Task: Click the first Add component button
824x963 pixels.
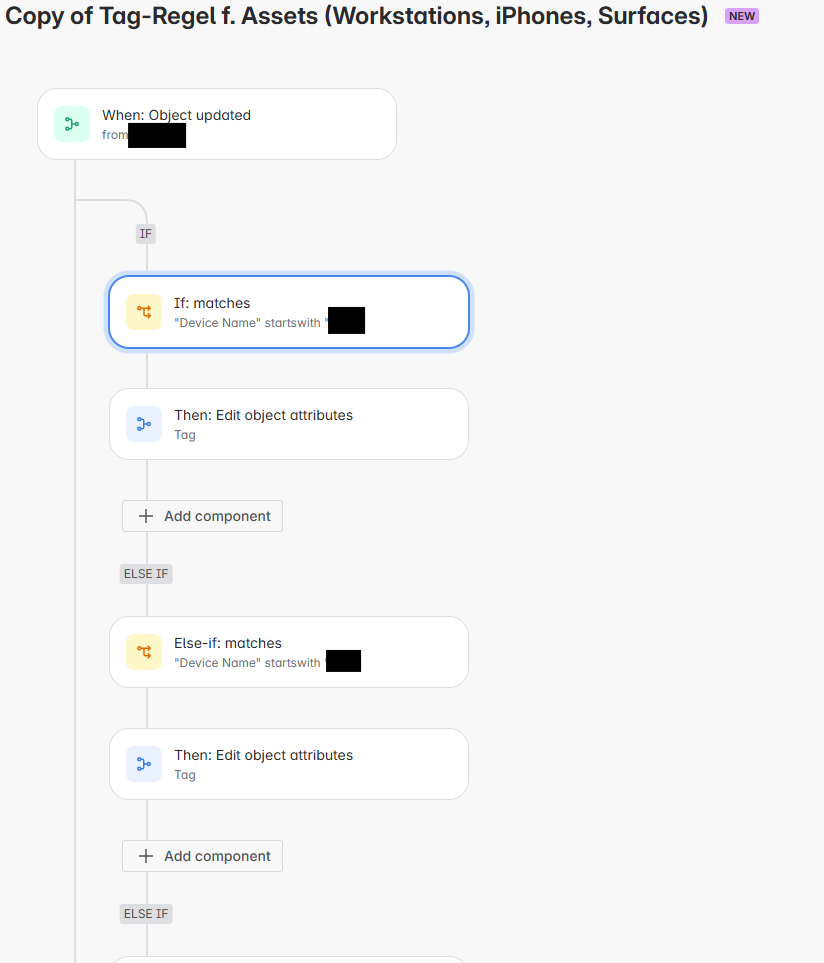Action: pos(201,516)
